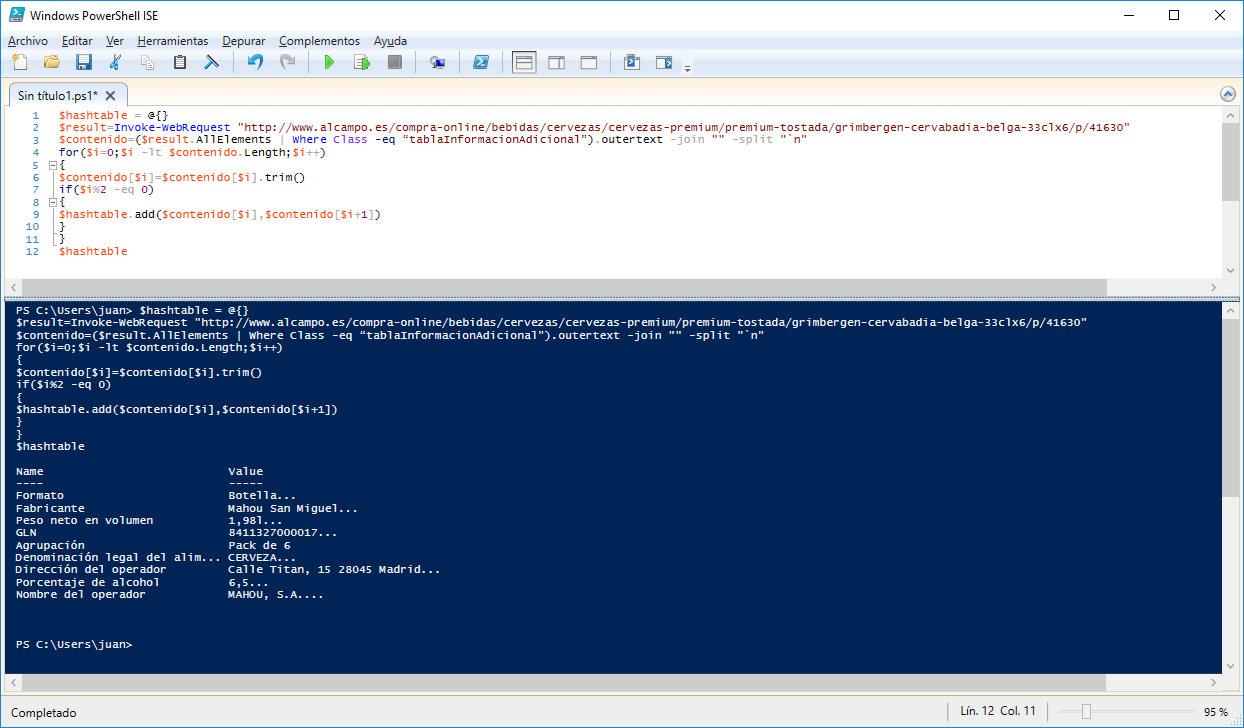Open the Ver menu
The width and height of the screenshot is (1244, 728).
point(115,41)
